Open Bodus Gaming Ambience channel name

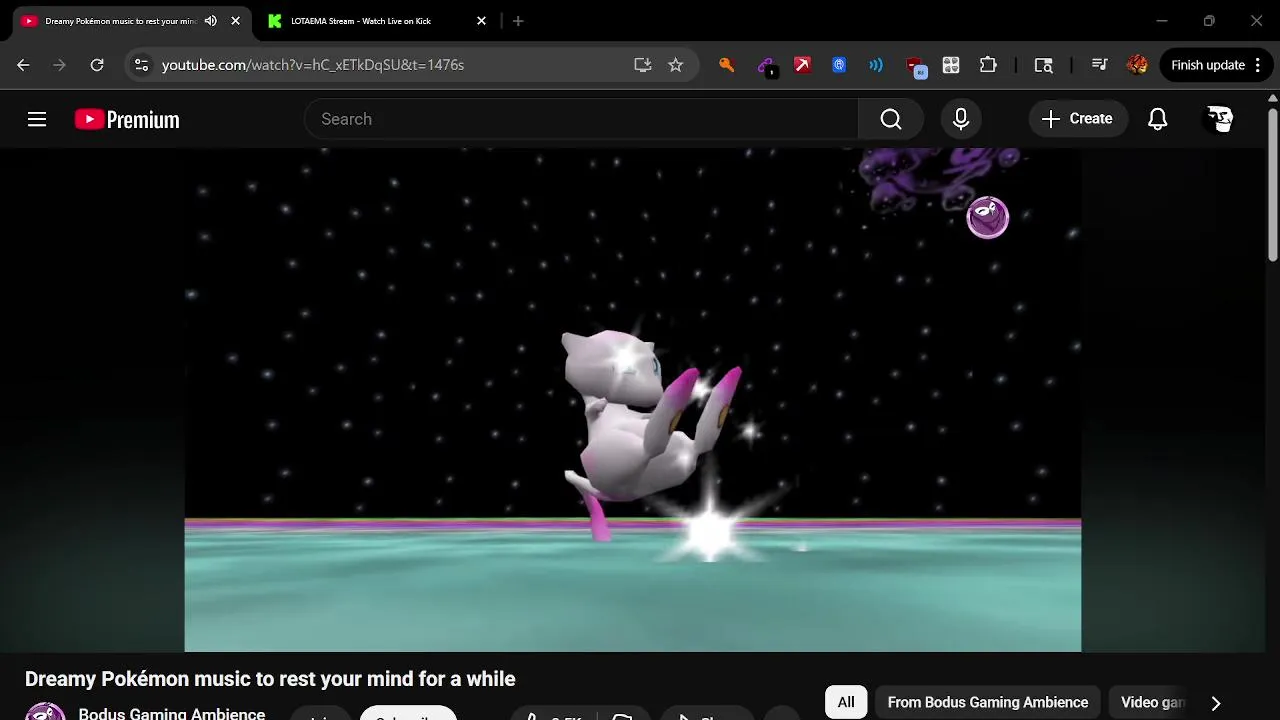(x=172, y=713)
